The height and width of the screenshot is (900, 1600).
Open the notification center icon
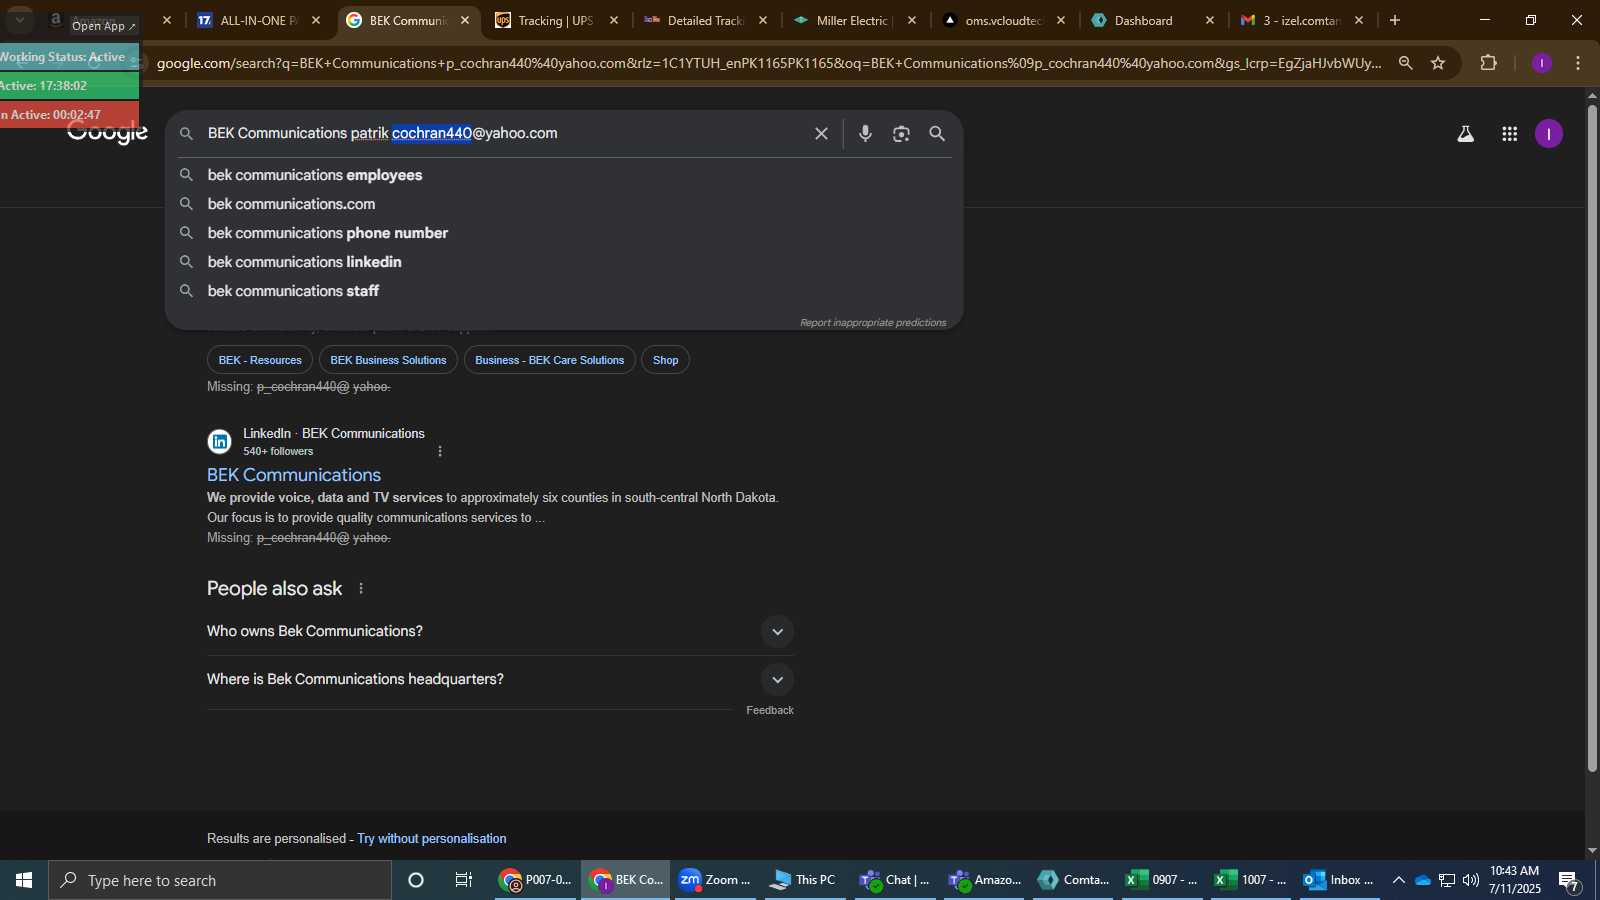click(x=1568, y=881)
